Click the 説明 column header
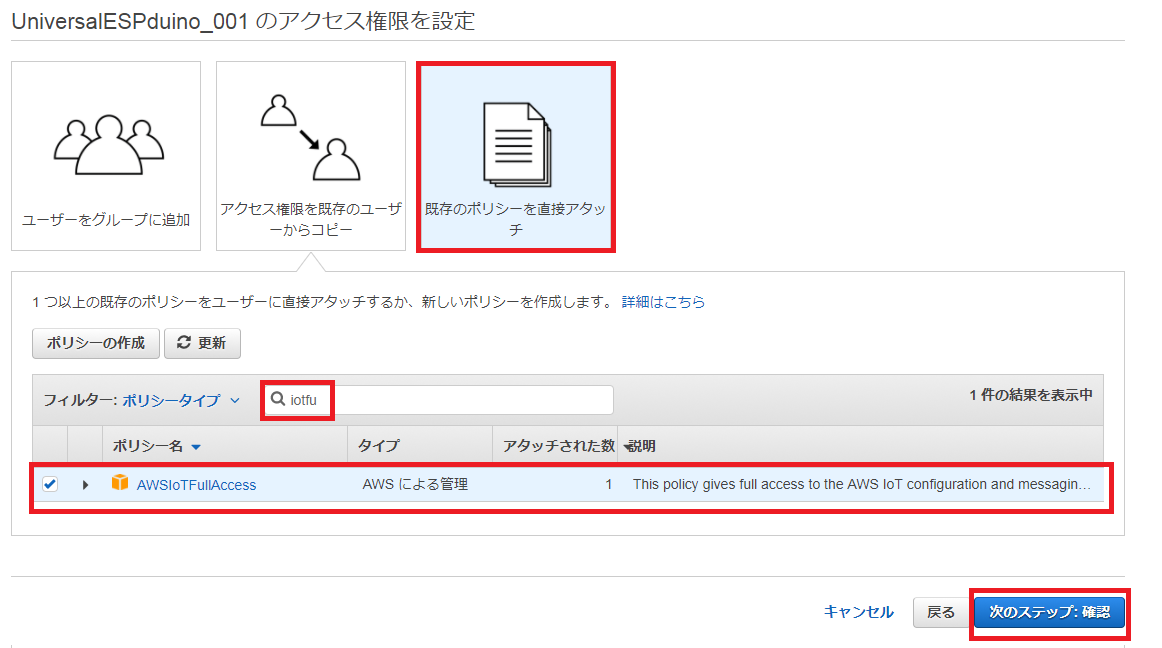1162x648 pixels. (641, 446)
